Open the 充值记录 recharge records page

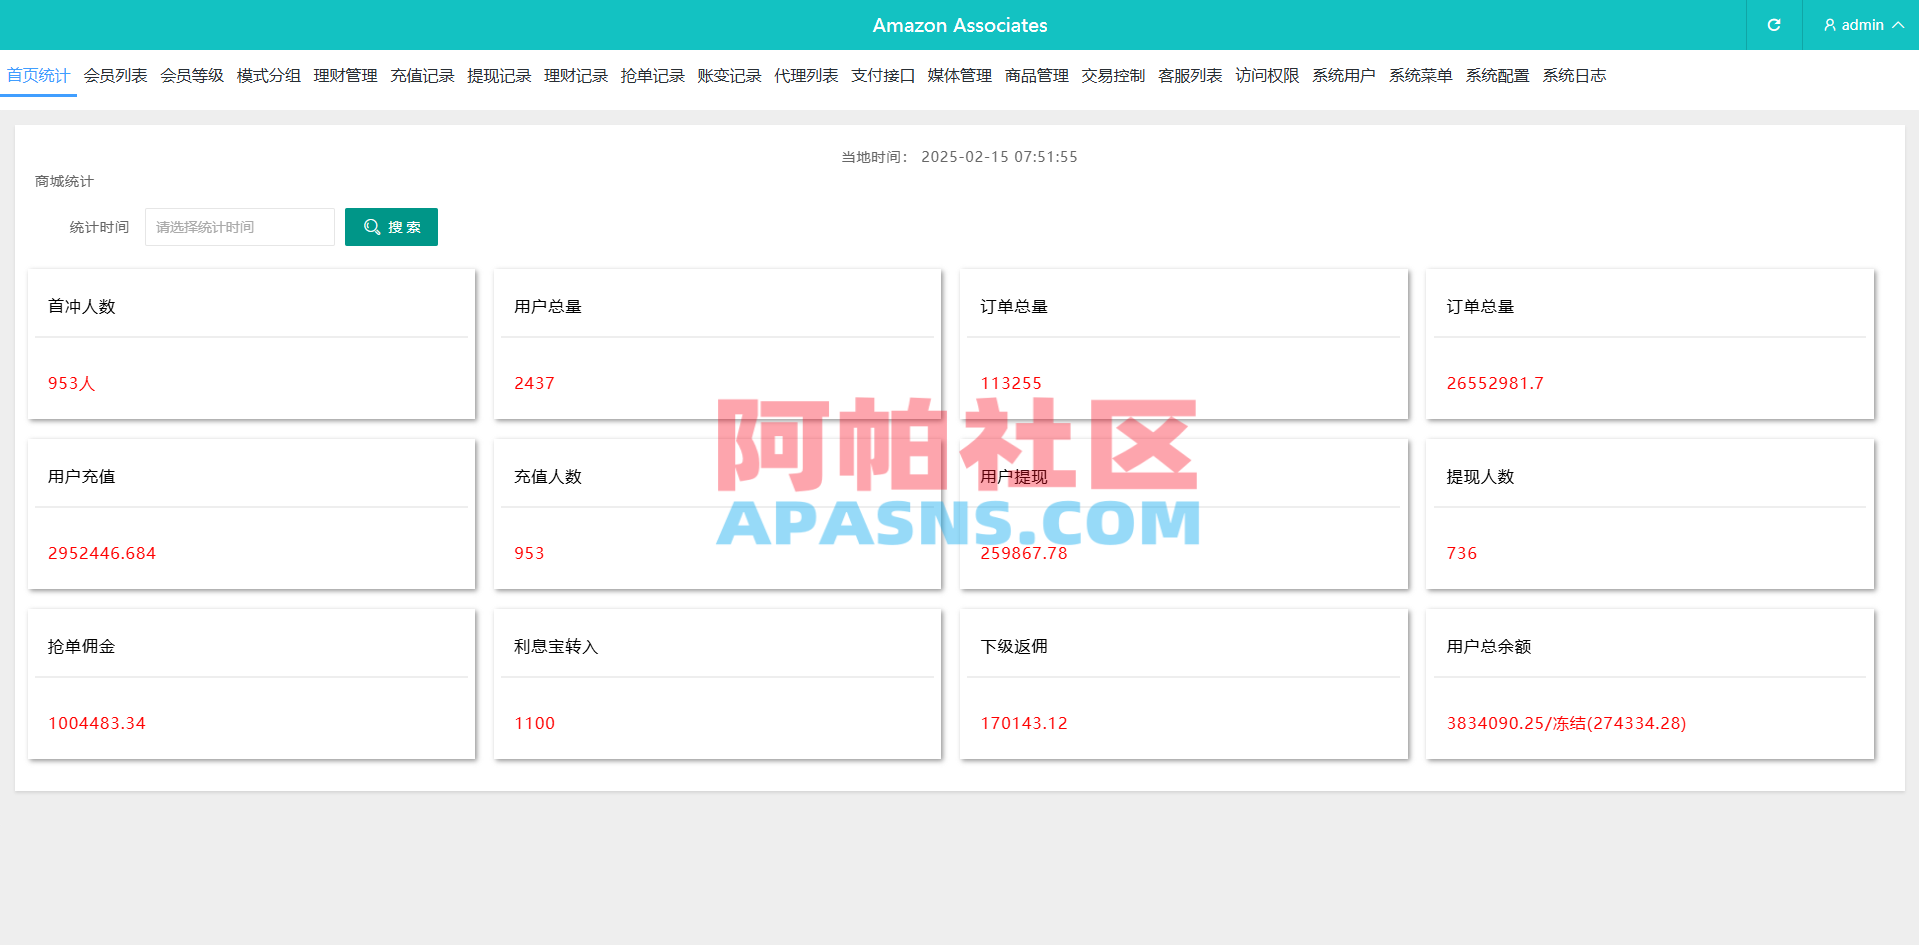tap(422, 75)
